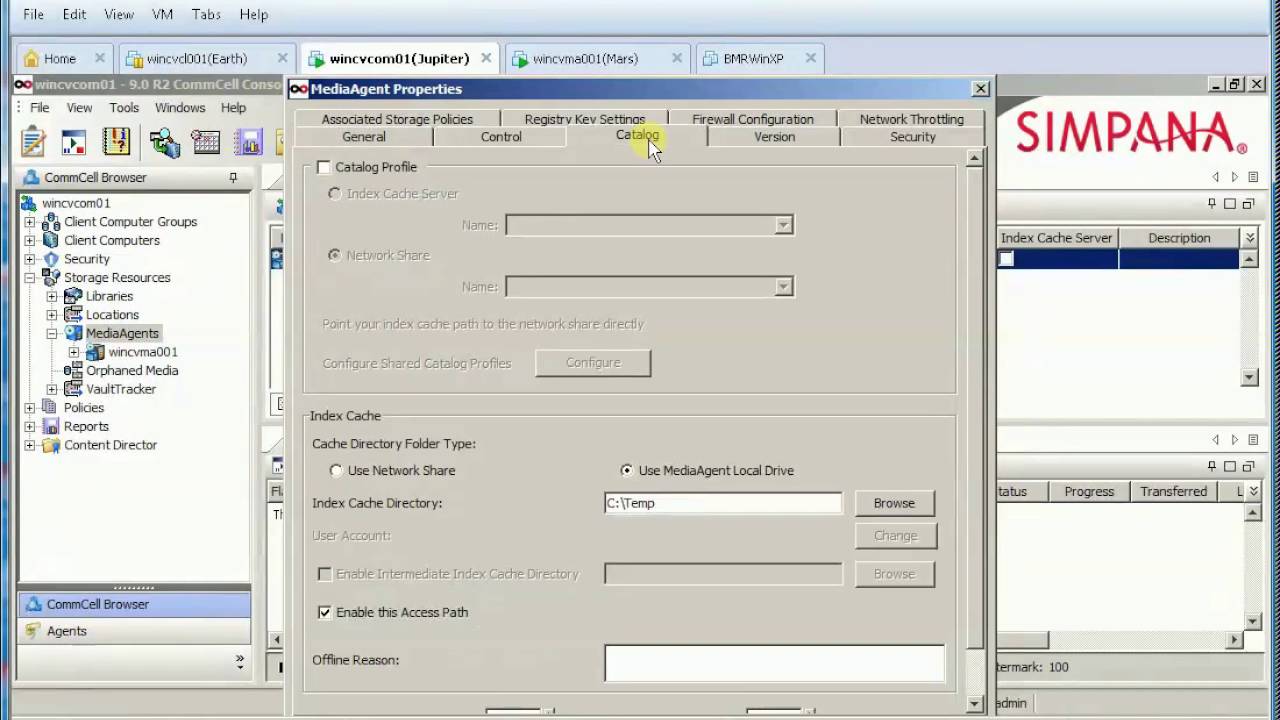The image size is (1280, 720).
Task: Open the first clipboard-pencil toolbar icon
Action: click(x=33, y=142)
